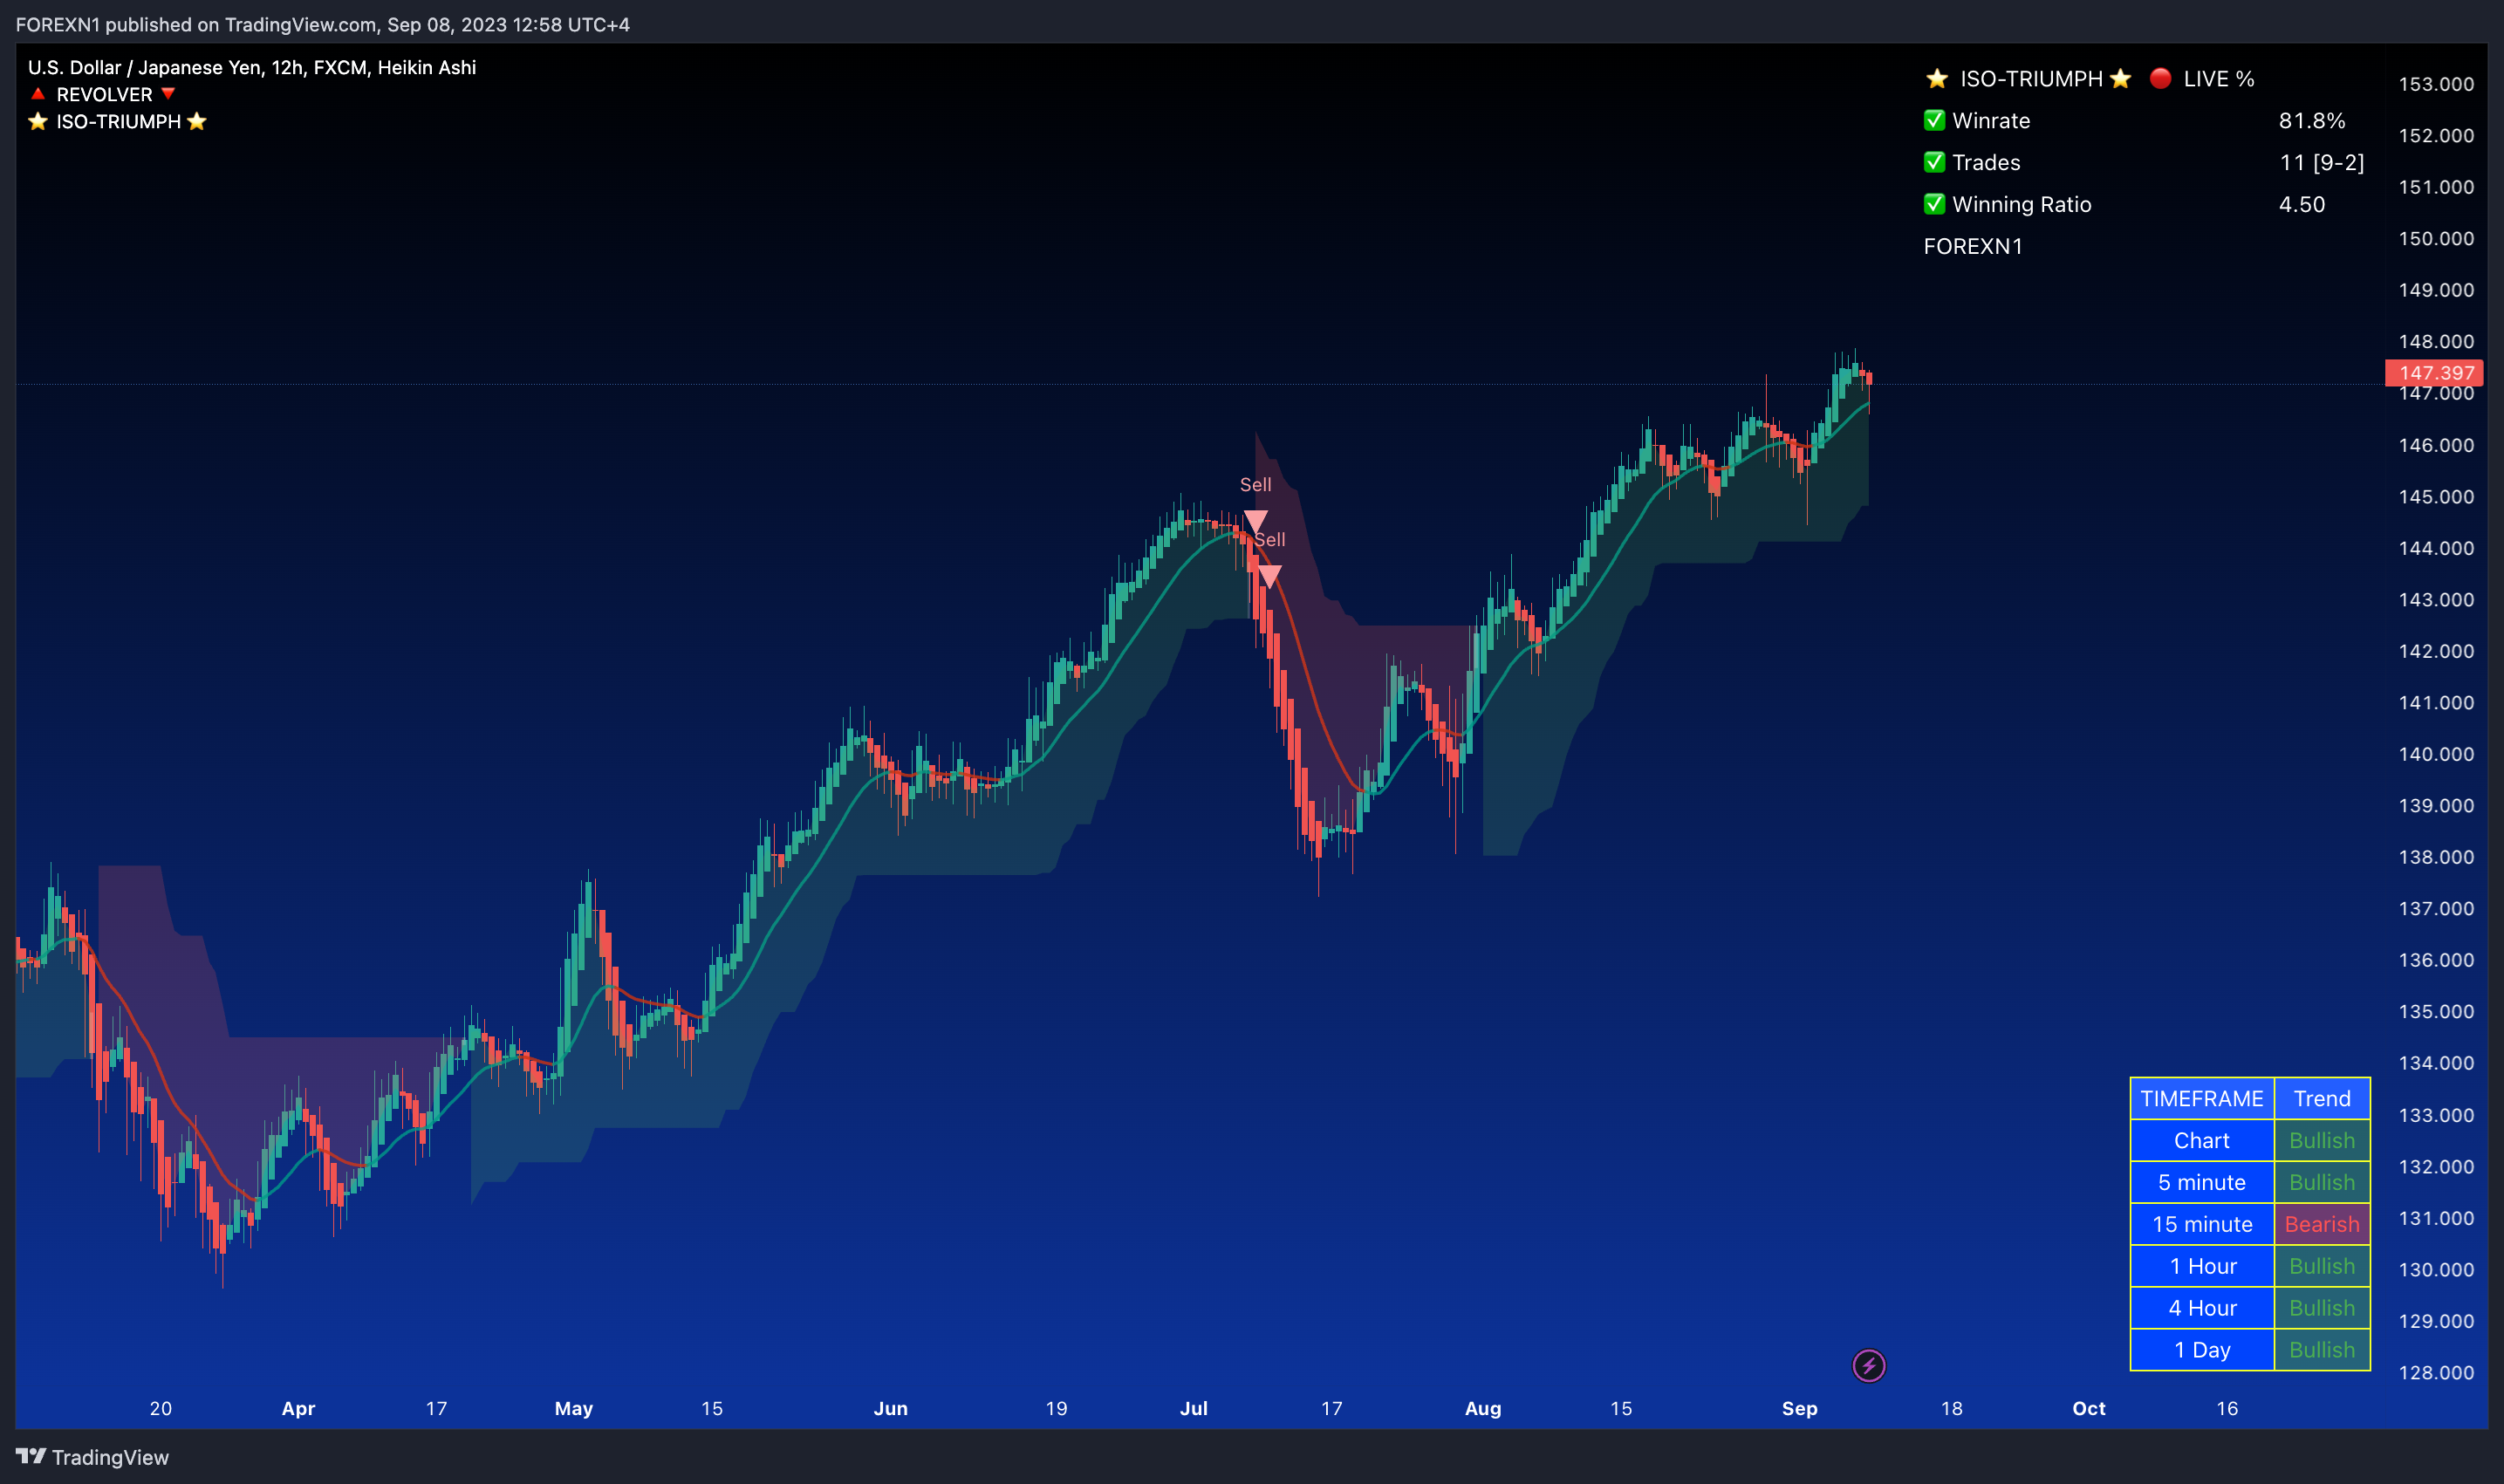Screen dimensions: 2504x1484
Task: Click the upper Sell signal triangle marker
Action: coord(1255,521)
